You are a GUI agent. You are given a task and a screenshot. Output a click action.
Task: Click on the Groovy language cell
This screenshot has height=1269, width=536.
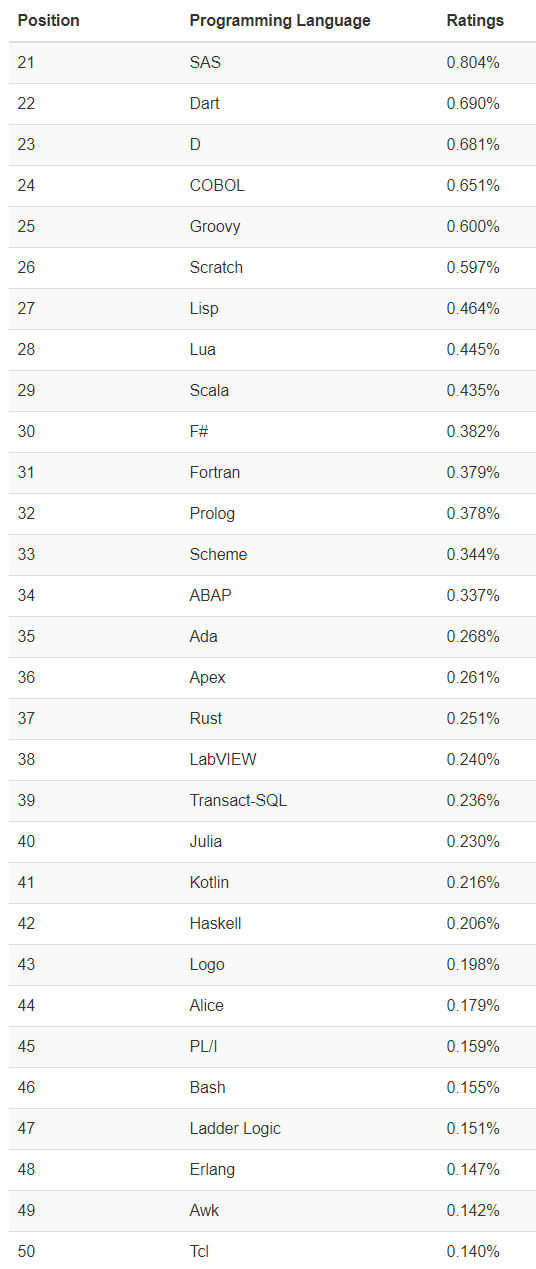[215, 226]
